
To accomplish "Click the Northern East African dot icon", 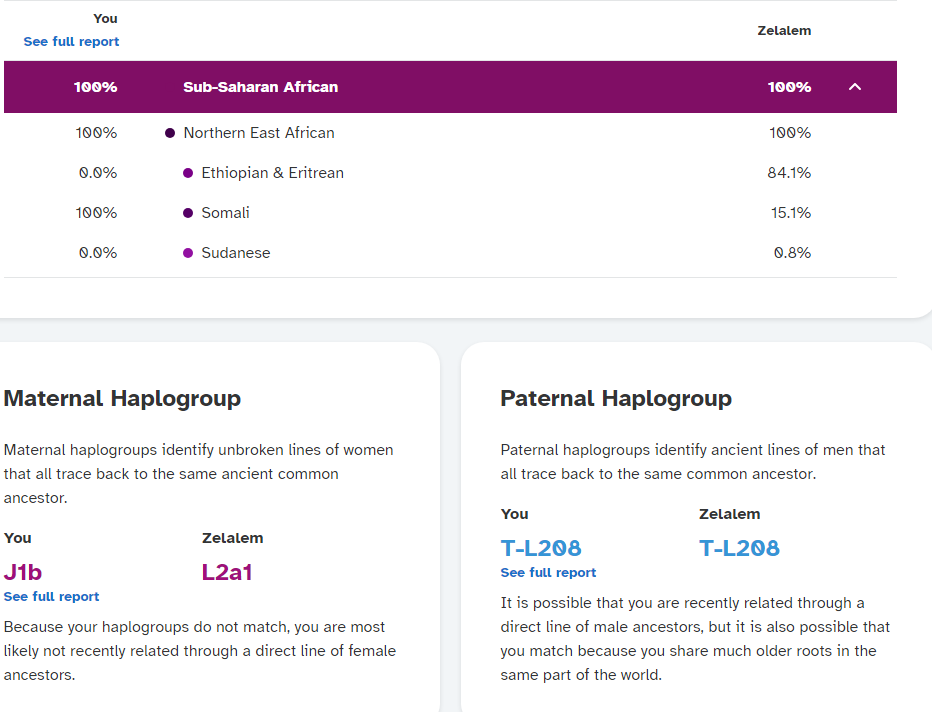I will pos(170,133).
